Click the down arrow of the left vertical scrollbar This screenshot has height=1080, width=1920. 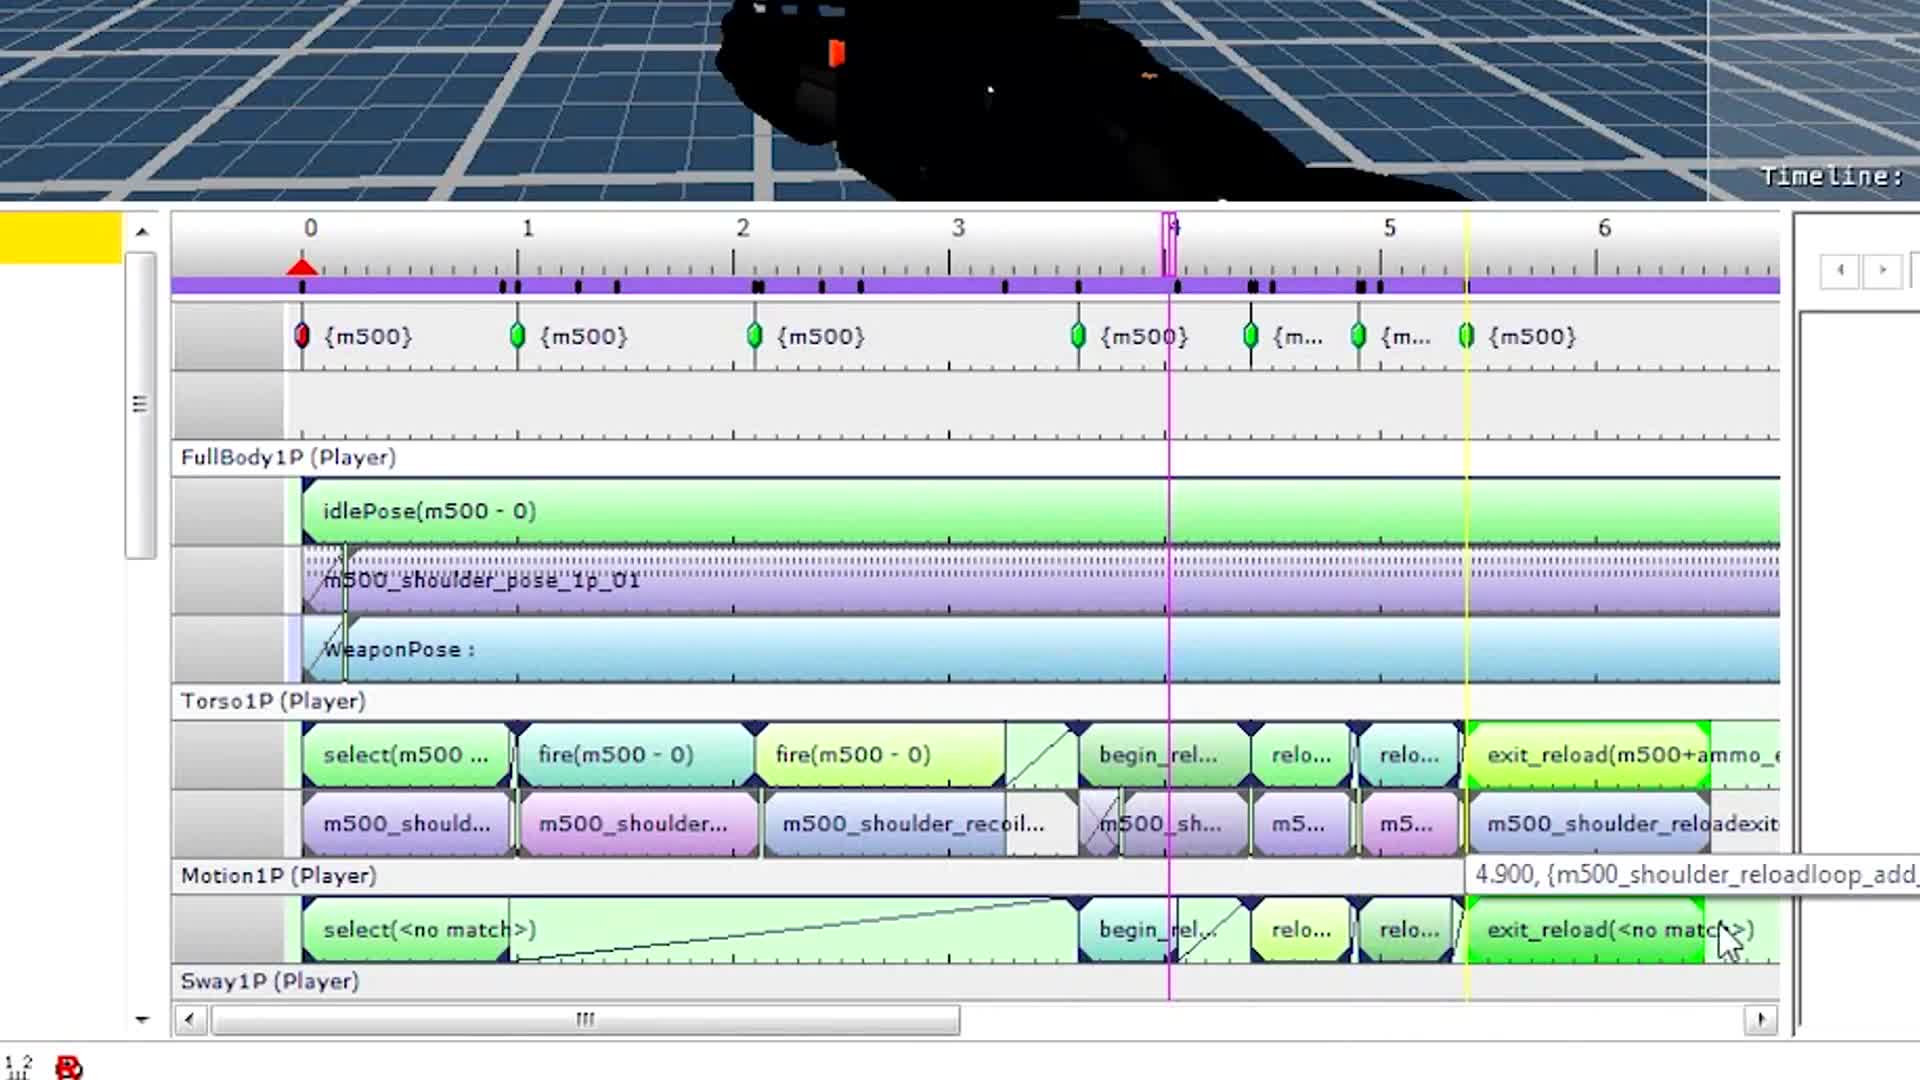(x=142, y=1020)
